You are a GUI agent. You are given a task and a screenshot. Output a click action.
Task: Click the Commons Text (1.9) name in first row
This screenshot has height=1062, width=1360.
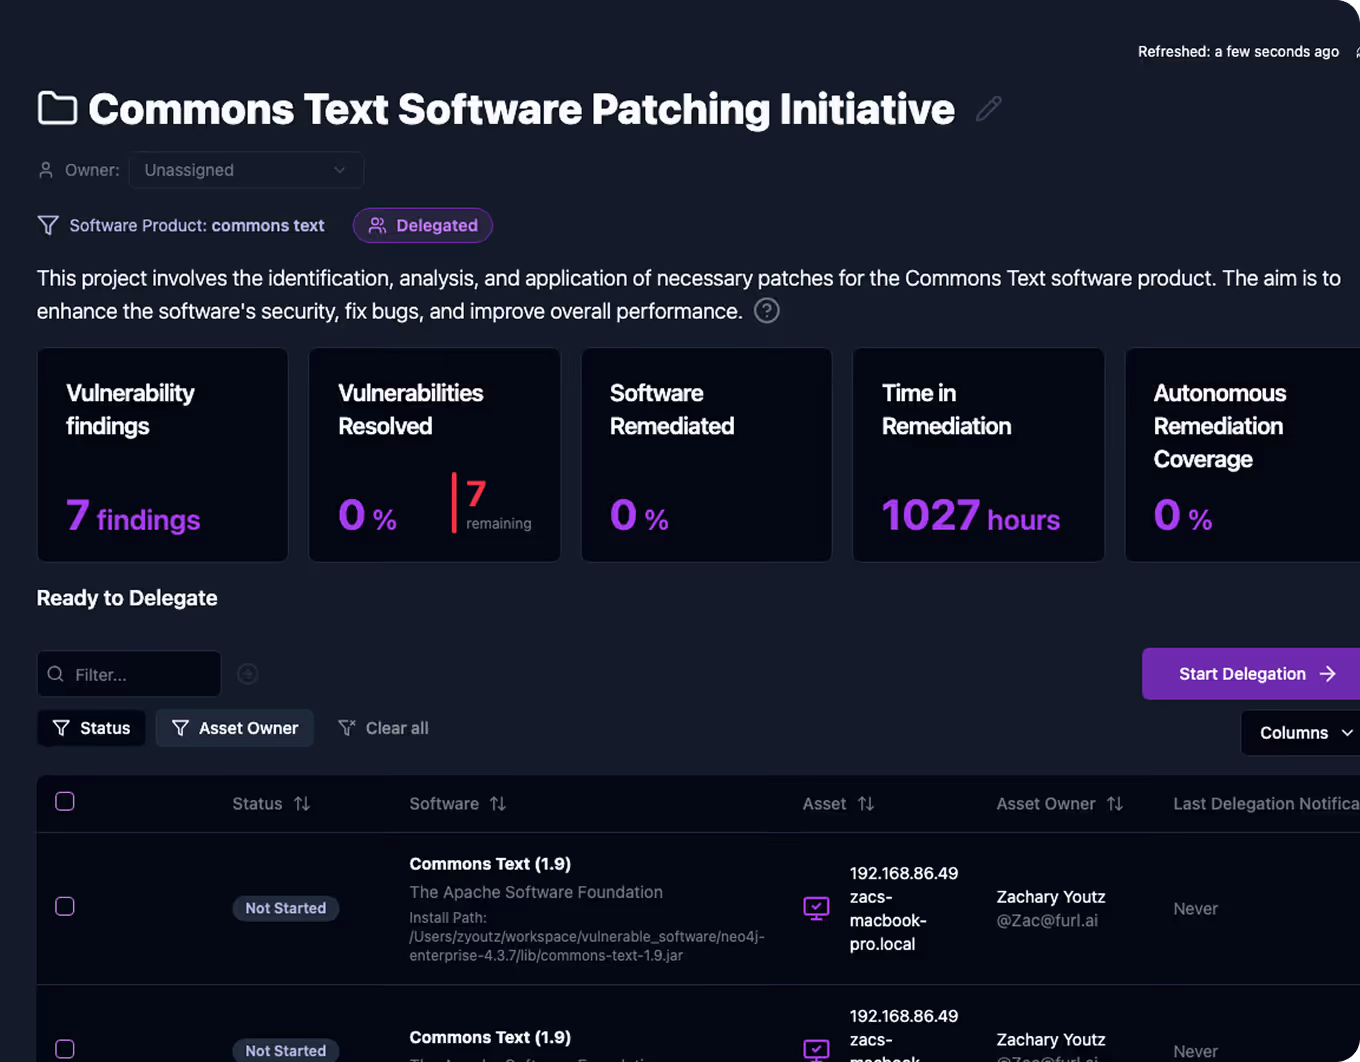490,864
